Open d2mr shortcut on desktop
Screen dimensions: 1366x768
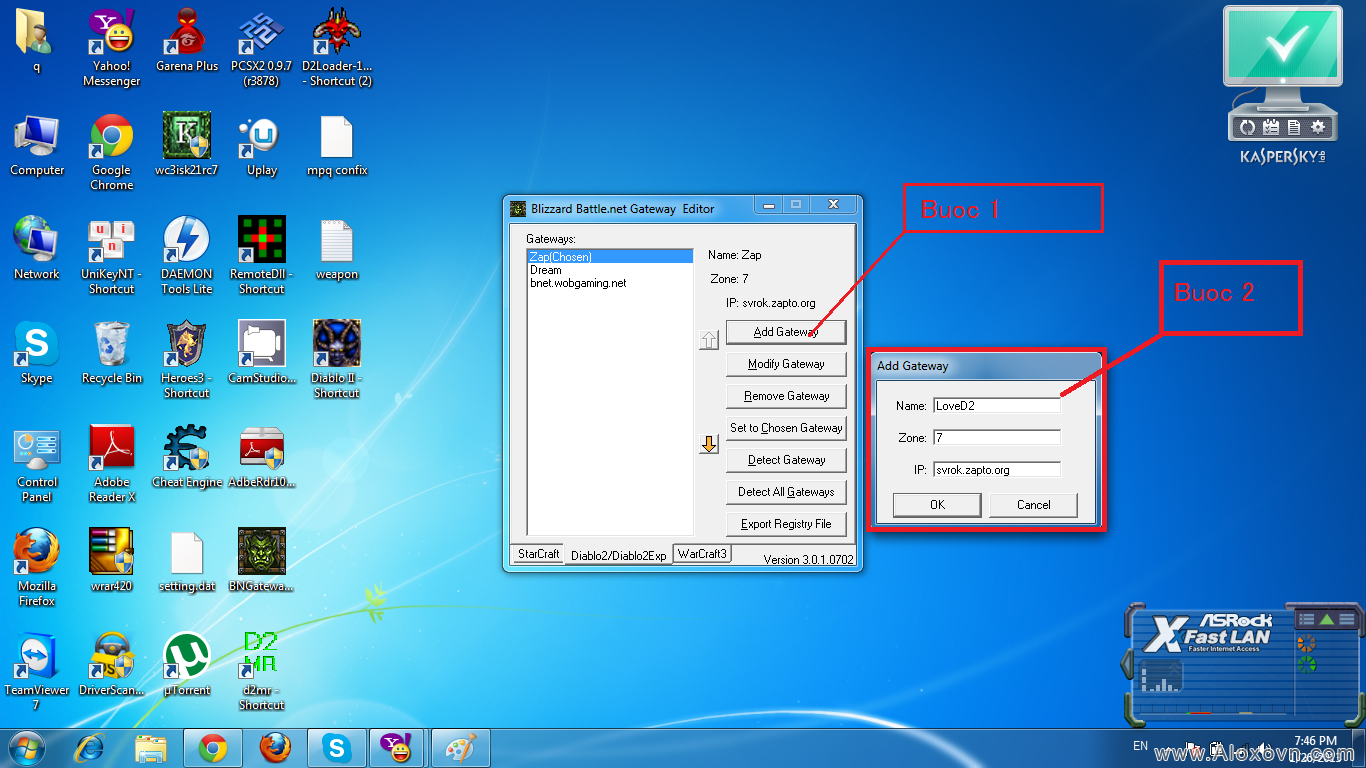[x=261, y=672]
